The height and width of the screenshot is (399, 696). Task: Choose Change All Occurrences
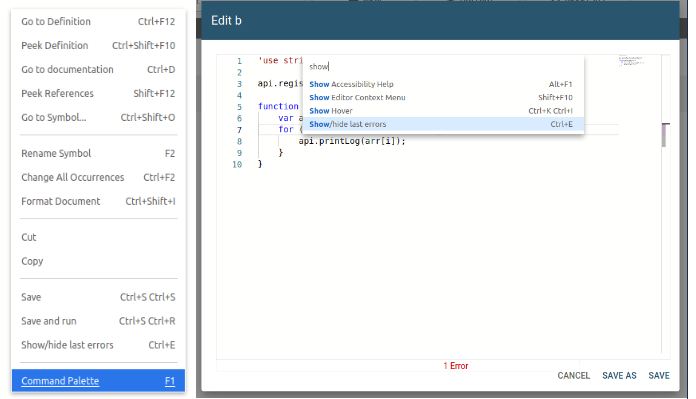(x=98, y=177)
